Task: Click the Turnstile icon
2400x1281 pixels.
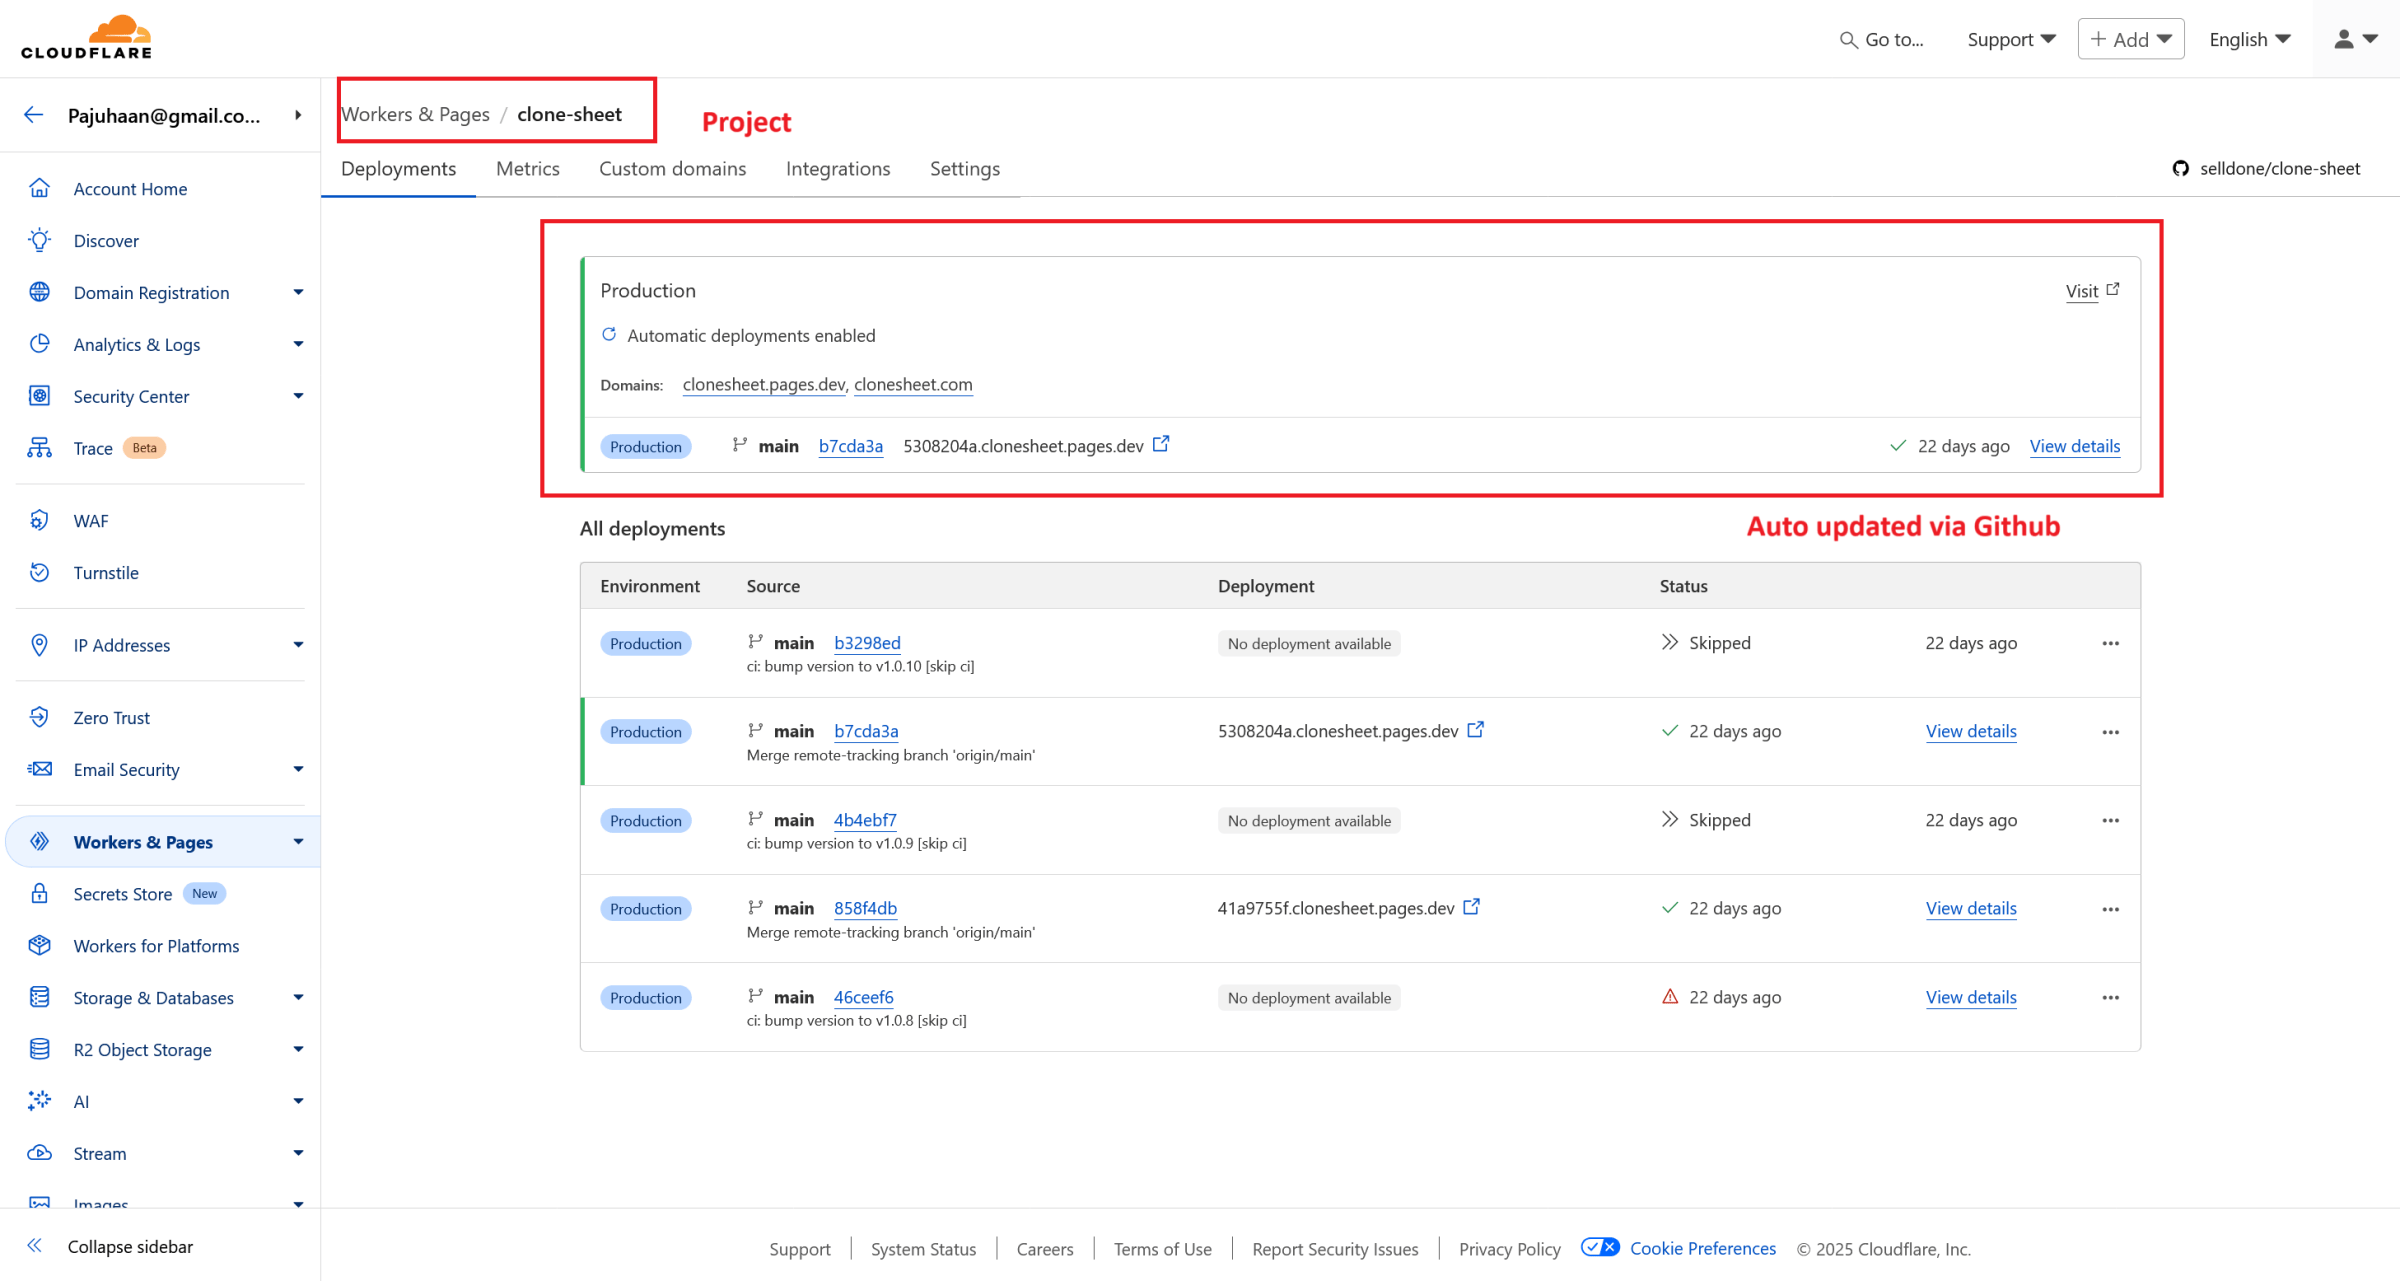Action: [40, 572]
